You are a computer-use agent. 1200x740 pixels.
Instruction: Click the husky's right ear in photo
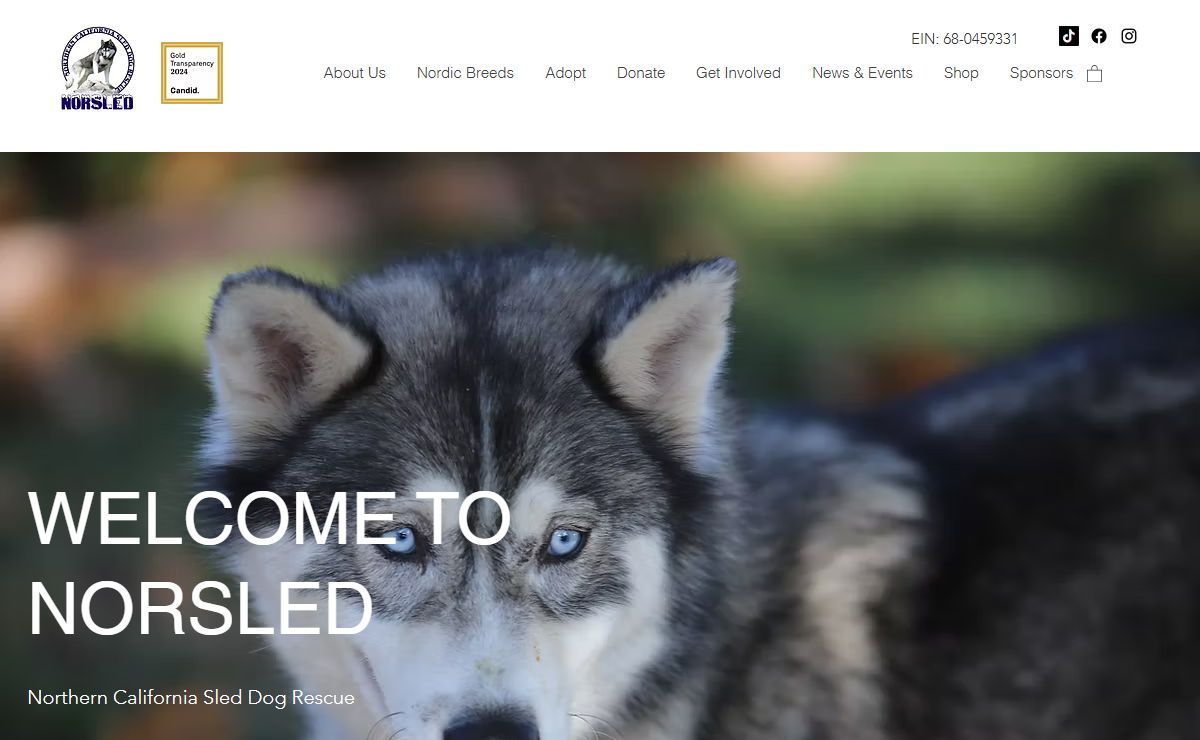(x=666, y=338)
